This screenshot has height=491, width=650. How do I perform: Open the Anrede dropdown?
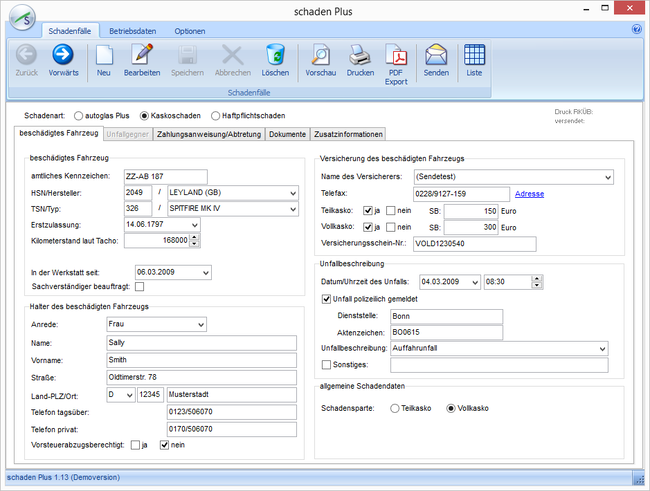click(200, 324)
